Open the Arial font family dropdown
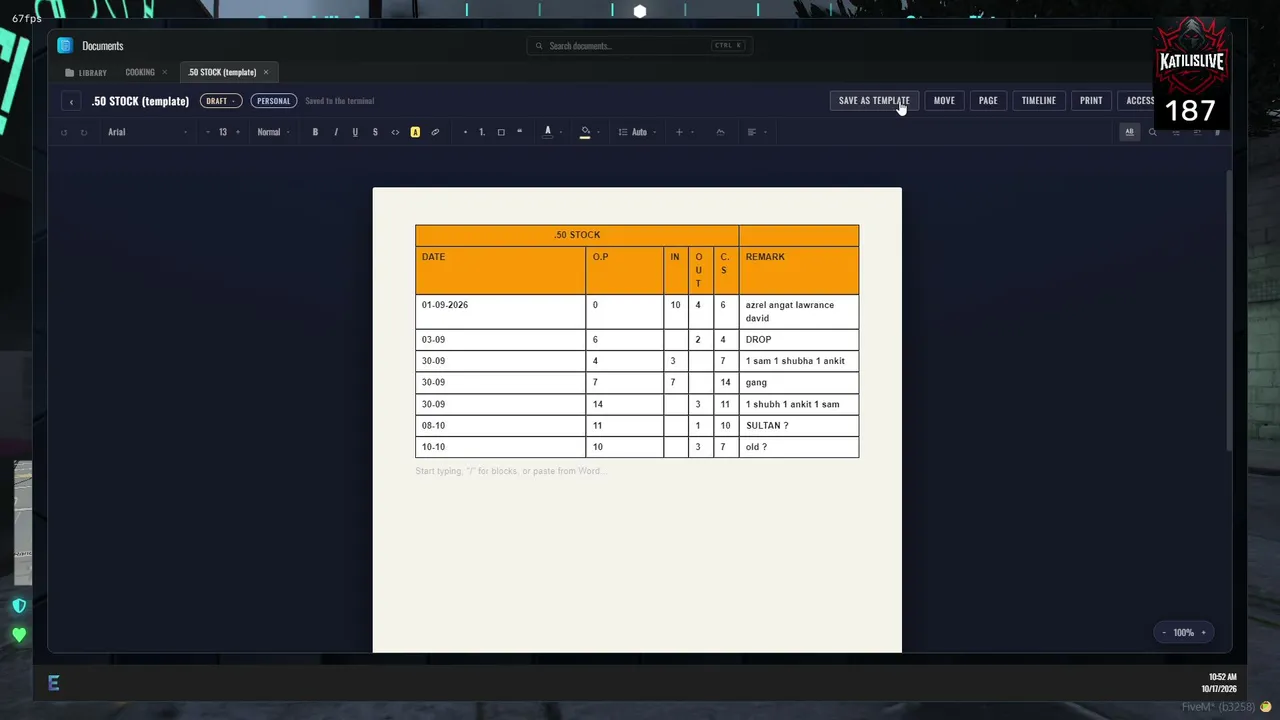 click(x=148, y=132)
